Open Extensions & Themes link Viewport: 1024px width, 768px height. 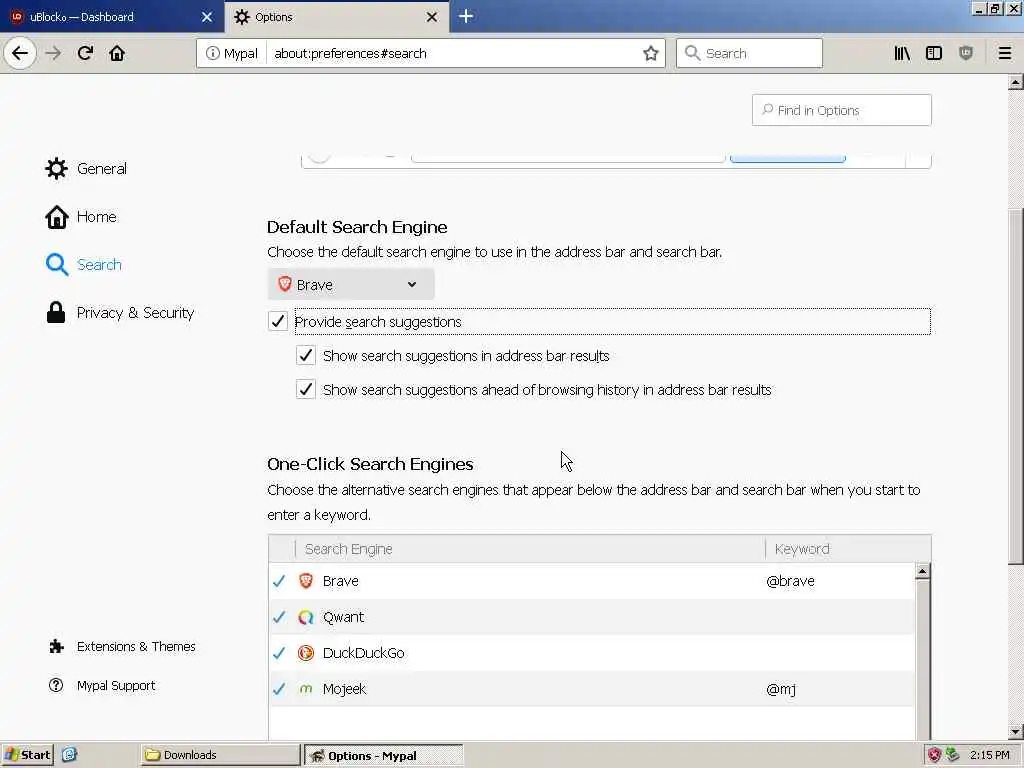pyautogui.click(x=122, y=647)
